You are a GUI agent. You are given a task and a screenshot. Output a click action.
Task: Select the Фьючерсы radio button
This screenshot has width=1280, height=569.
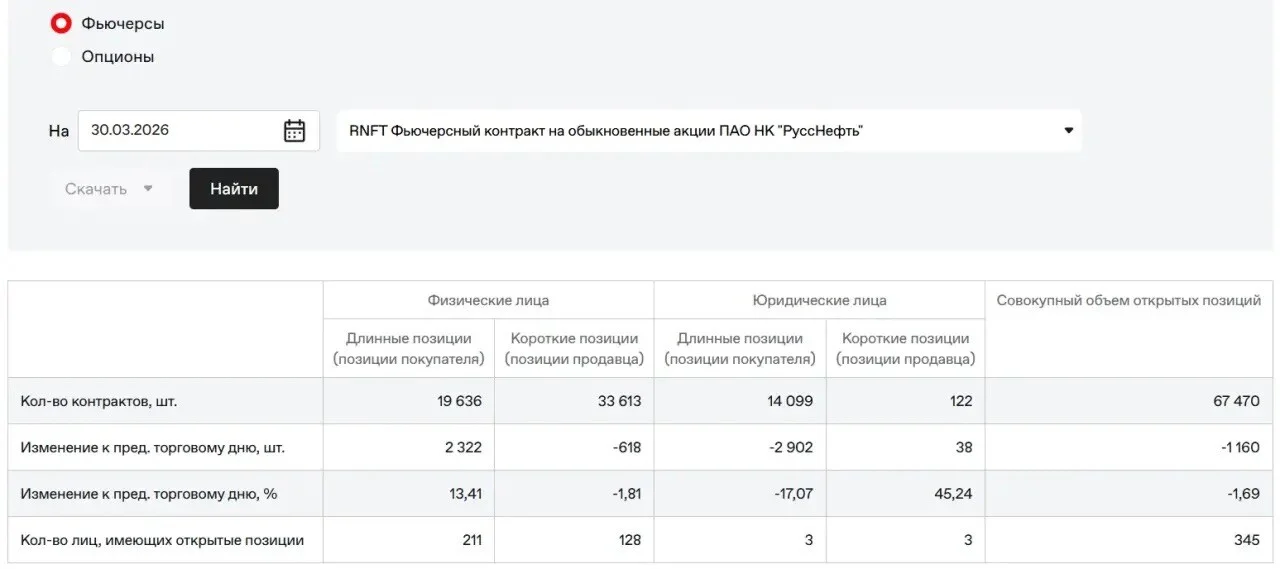click(61, 23)
